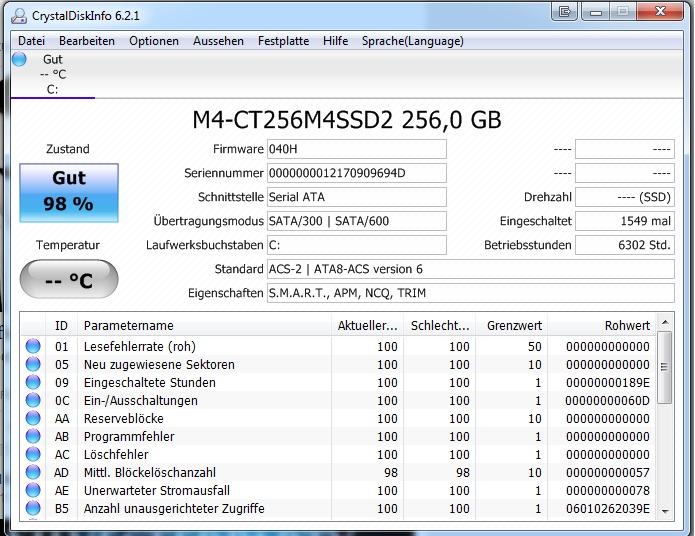
Task: Open the Optionen menu
Action: pyautogui.click(x=154, y=41)
